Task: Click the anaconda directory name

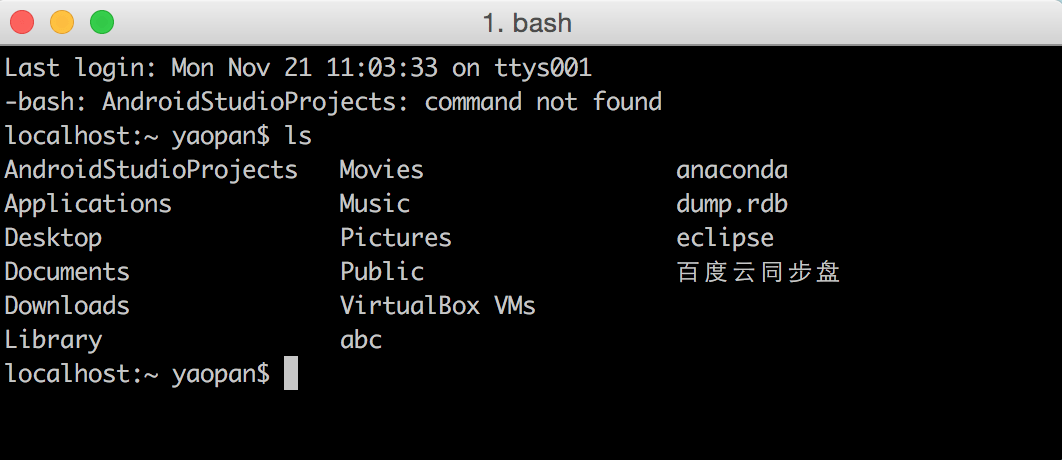Action: point(732,170)
